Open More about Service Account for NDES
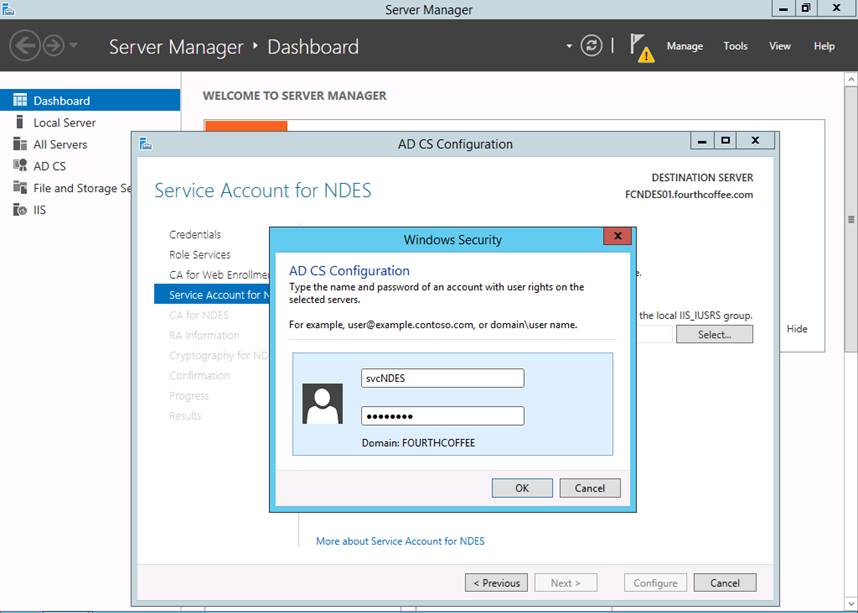 [400, 541]
